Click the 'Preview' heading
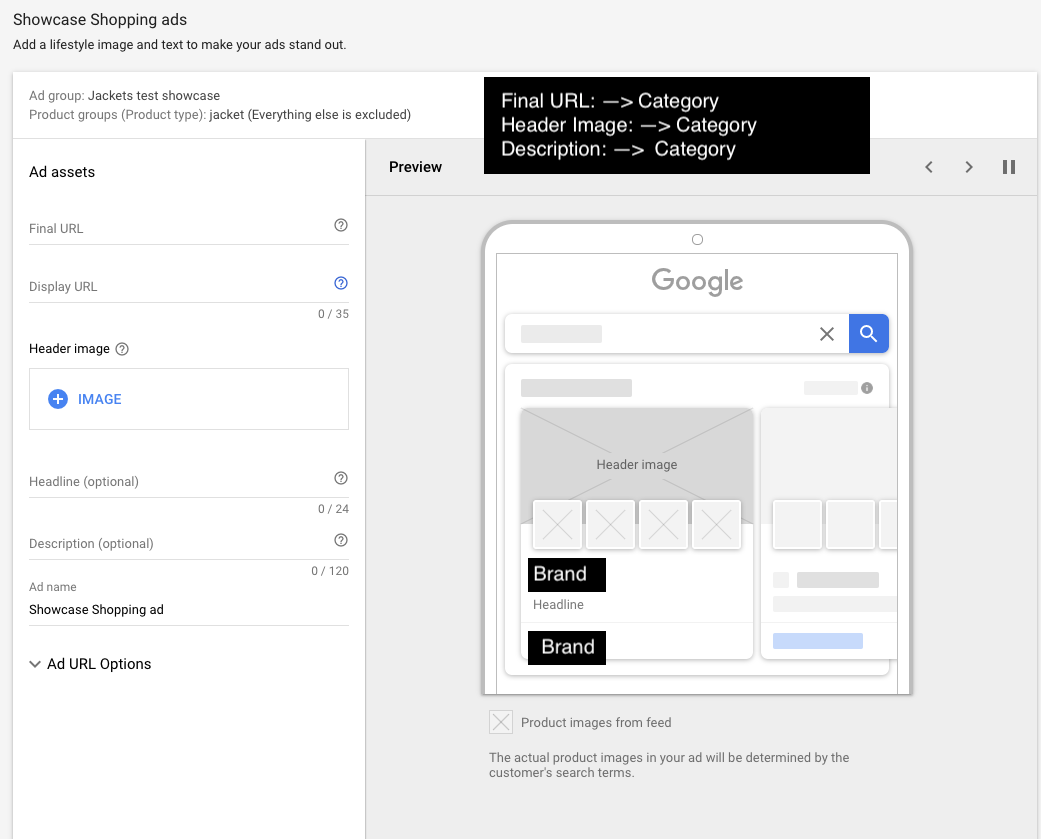 coord(416,167)
